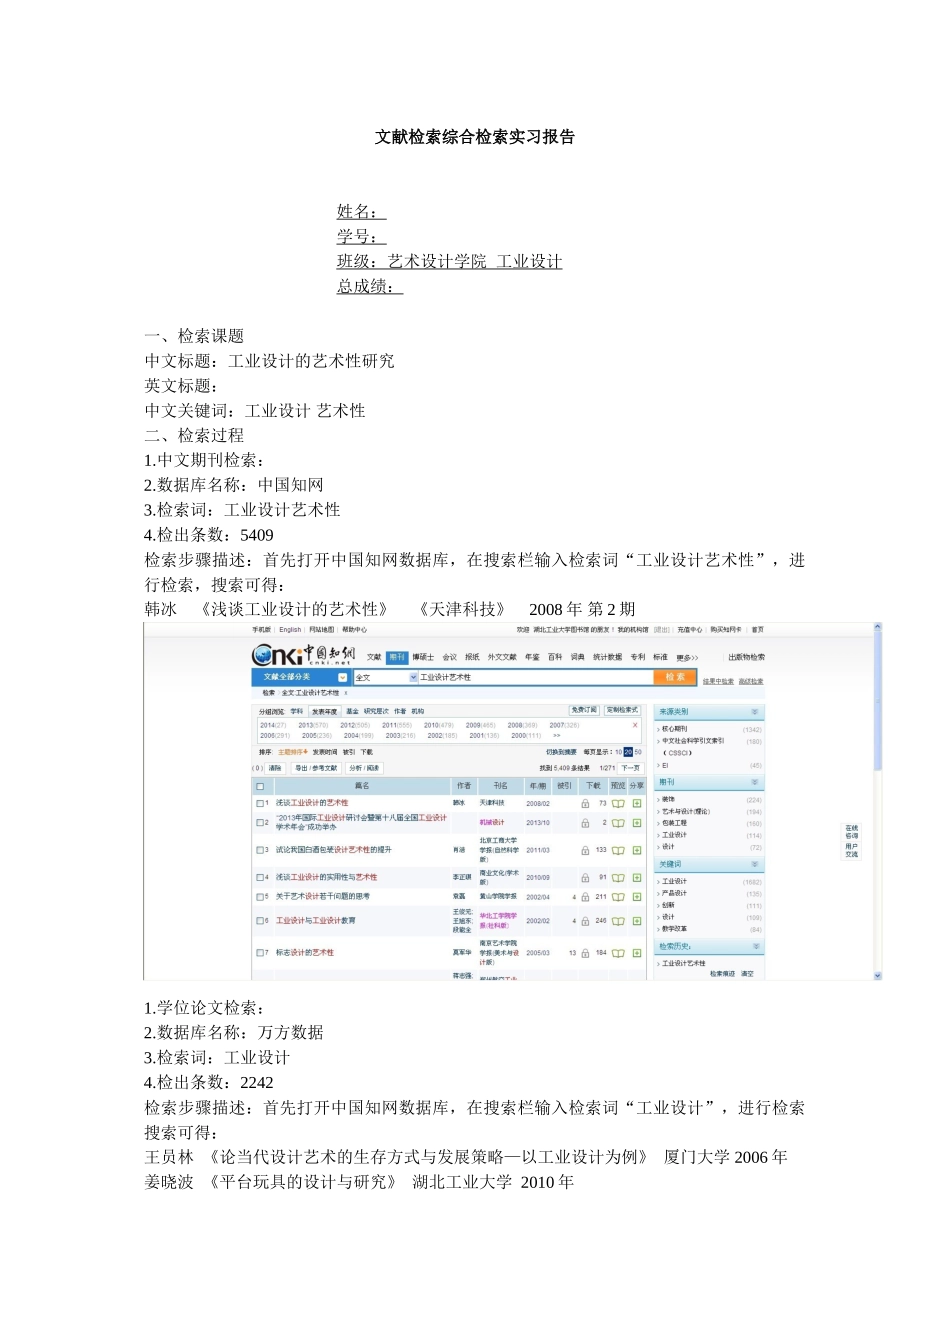Move the embedded page vertical scrollbar thumb
This screenshot has height=1344, width=950.
click(x=877, y=700)
